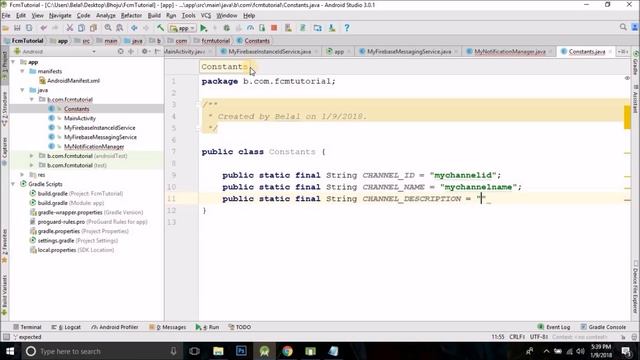Click the Photoshop taskbar icon
The height and width of the screenshot is (360, 640).
(241, 351)
